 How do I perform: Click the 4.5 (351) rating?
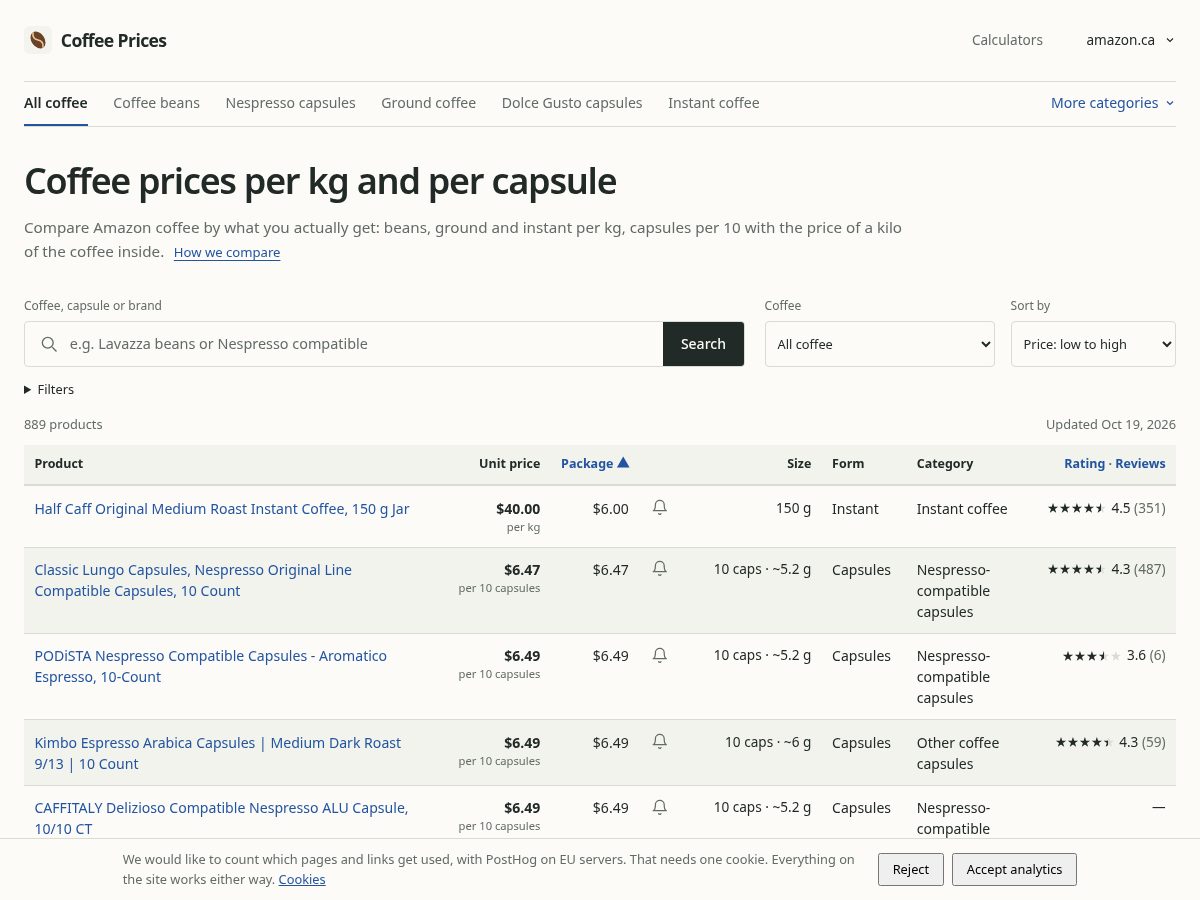point(1106,508)
